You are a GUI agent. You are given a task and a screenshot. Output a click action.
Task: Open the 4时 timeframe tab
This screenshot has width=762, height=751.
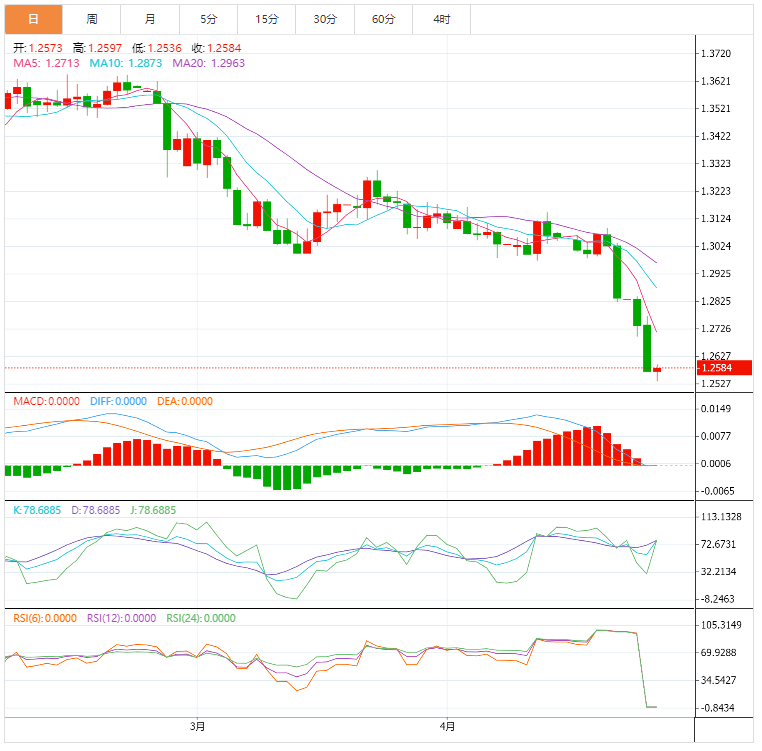click(442, 19)
